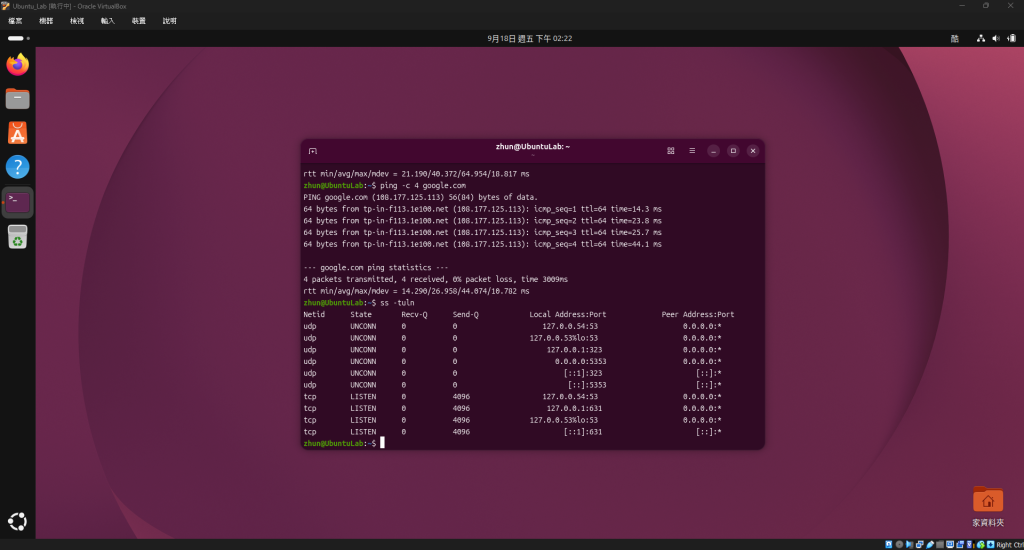Click the Netid column header
This screenshot has height=550, width=1024.
[314, 314]
